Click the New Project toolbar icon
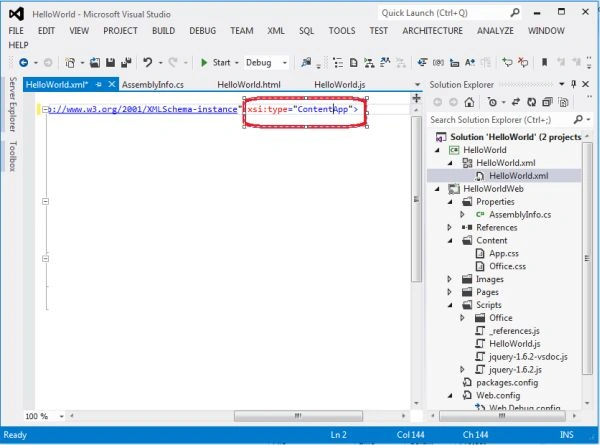Screen dimensions: 600x445 click(x=70, y=62)
